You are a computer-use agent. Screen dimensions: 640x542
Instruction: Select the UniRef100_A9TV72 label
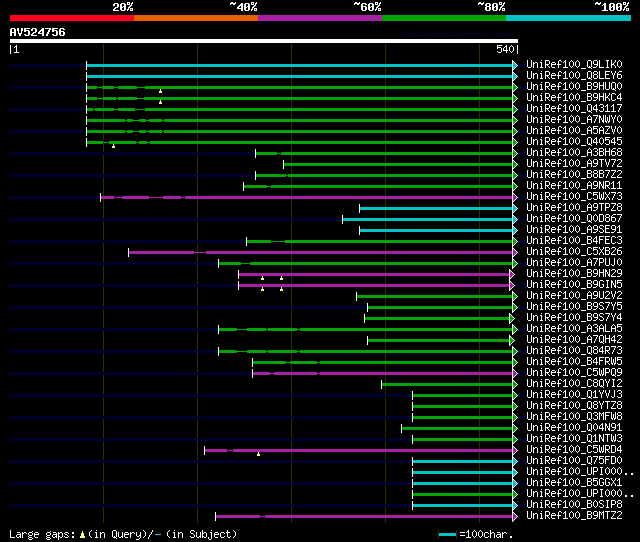point(574,164)
